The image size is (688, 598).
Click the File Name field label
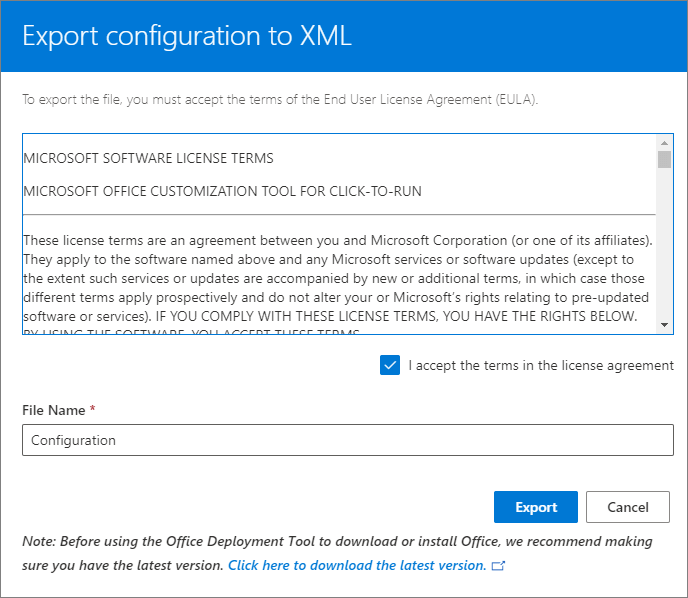55,410
